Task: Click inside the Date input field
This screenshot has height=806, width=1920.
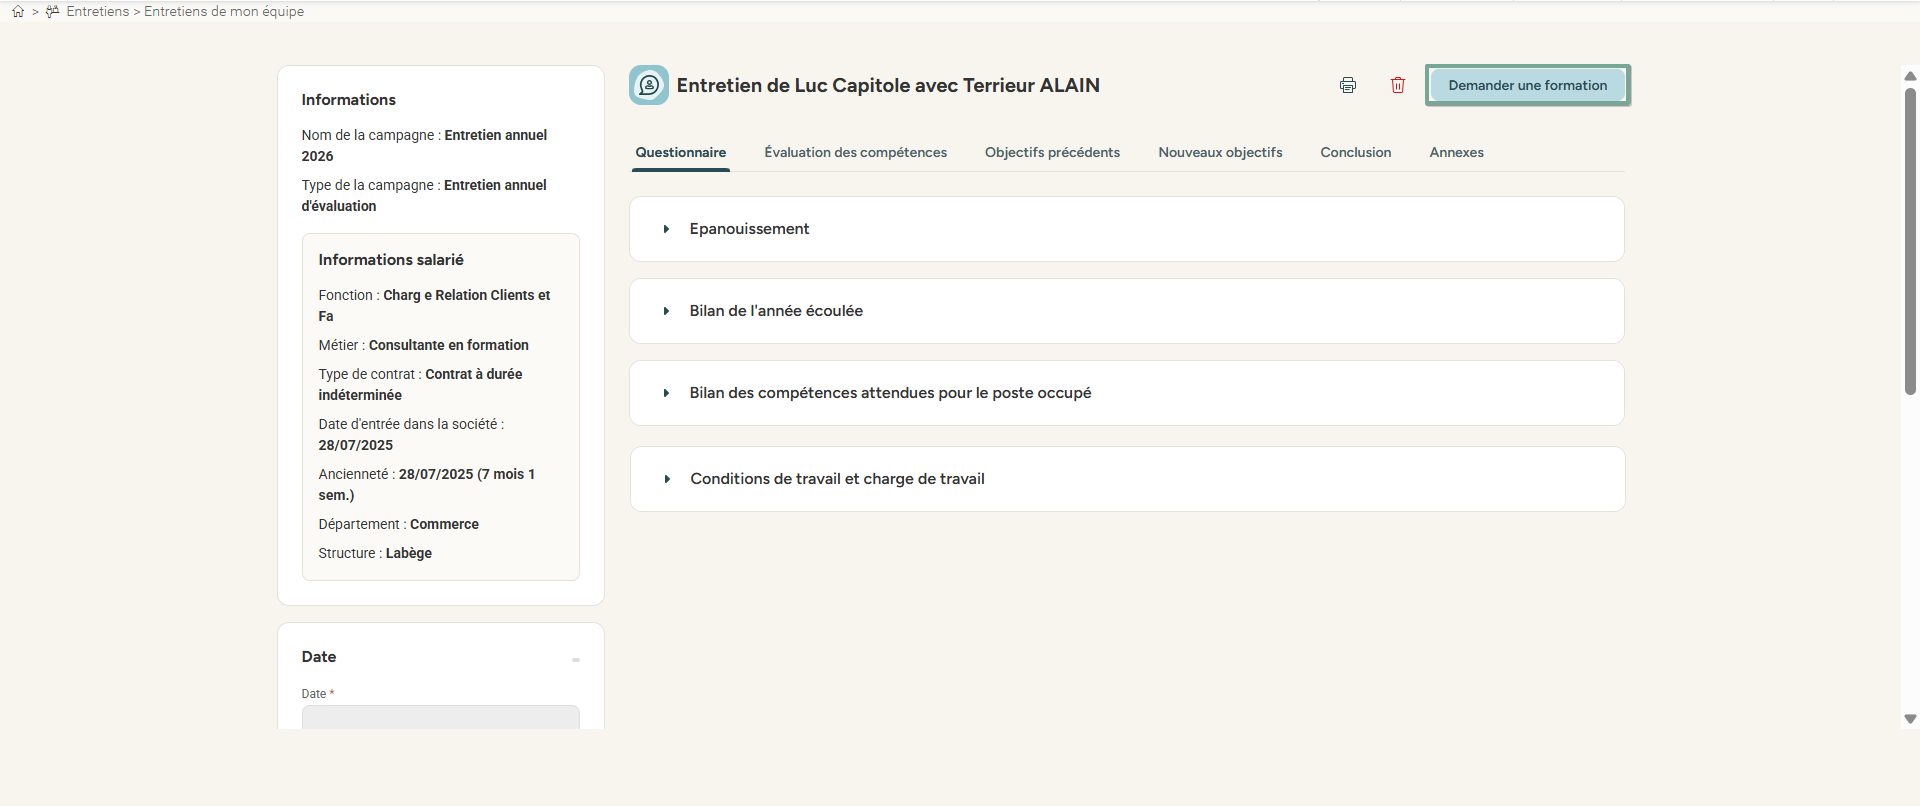Action: click(440, 719)
